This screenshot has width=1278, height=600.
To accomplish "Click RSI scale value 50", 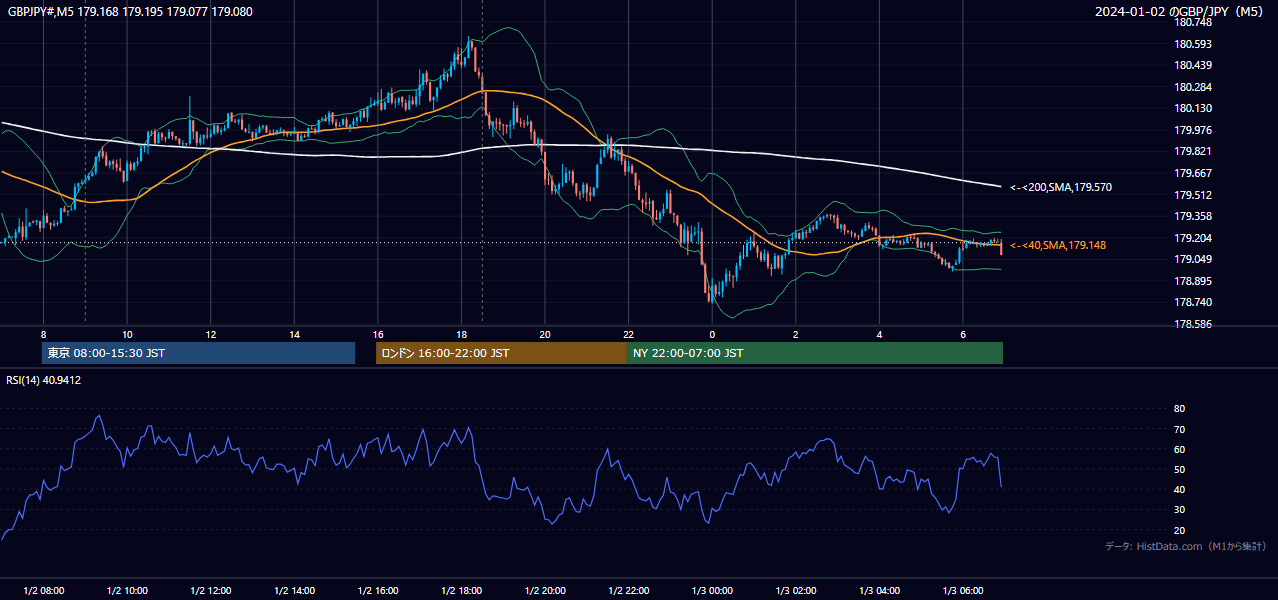I will tap(1179, 469).
